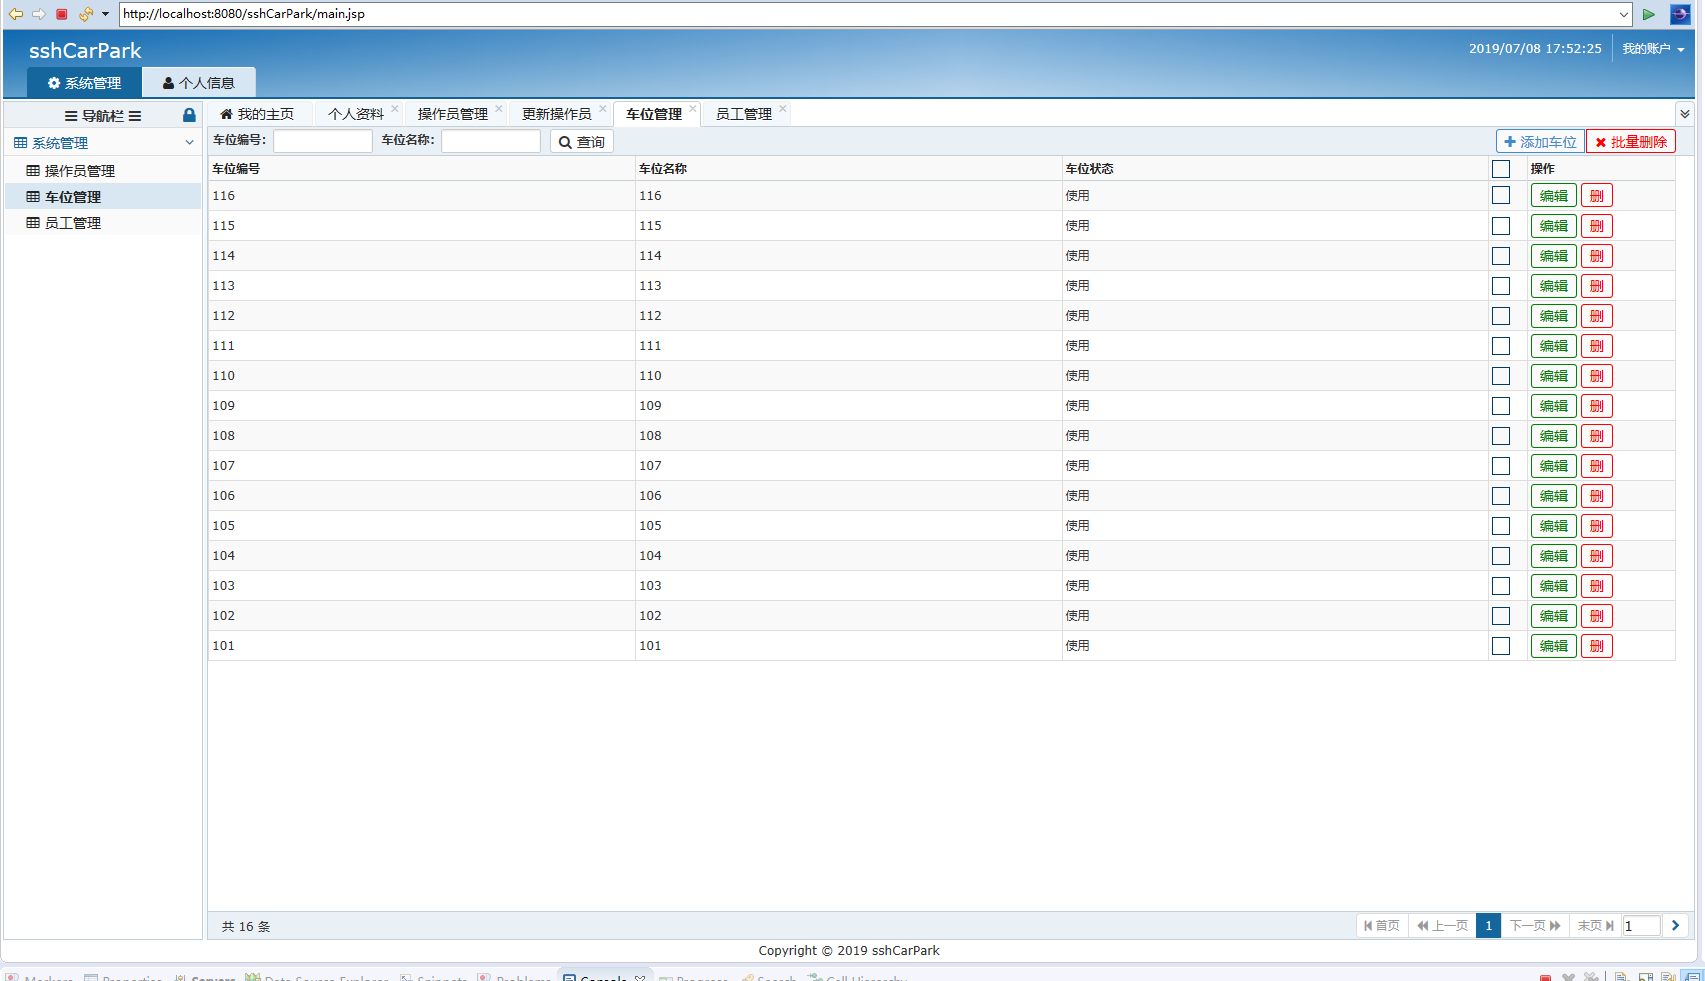
Task: Click the 查询 search magnifier button
Action: pyautogui.click(x=581, y=142)
